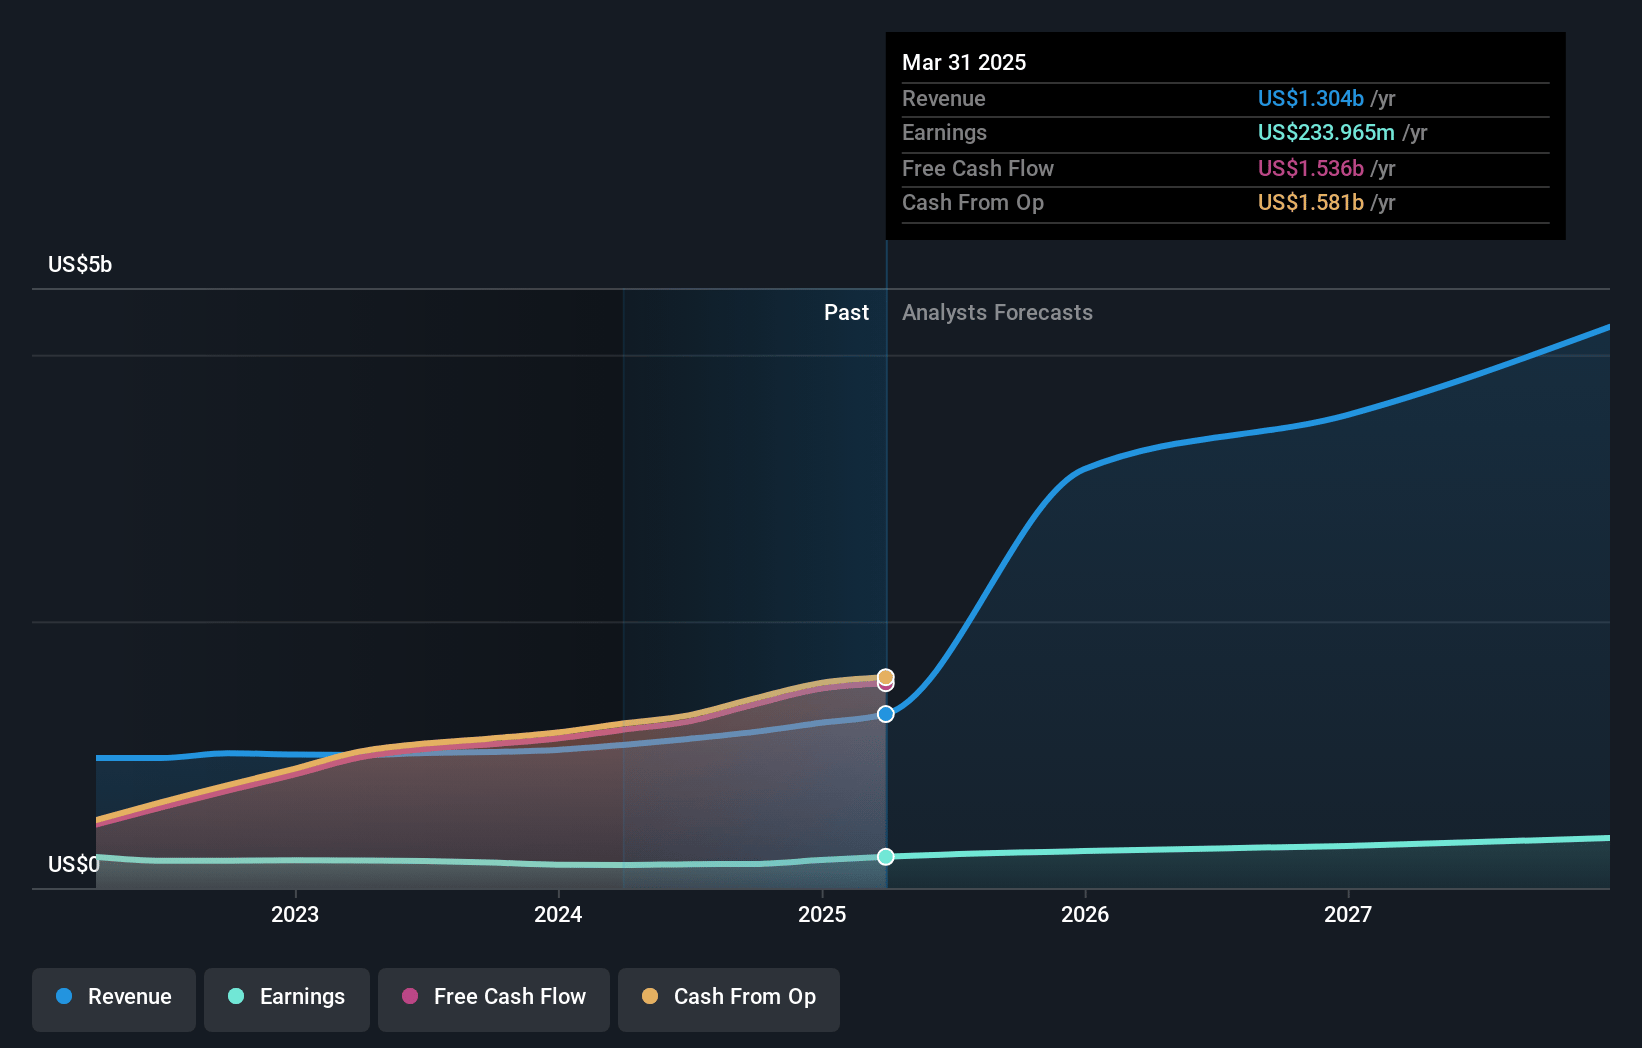This screenshot has width=1642, height=1048.
Task: Click the Cash From Op row label in tooltip
Action: 973,203
